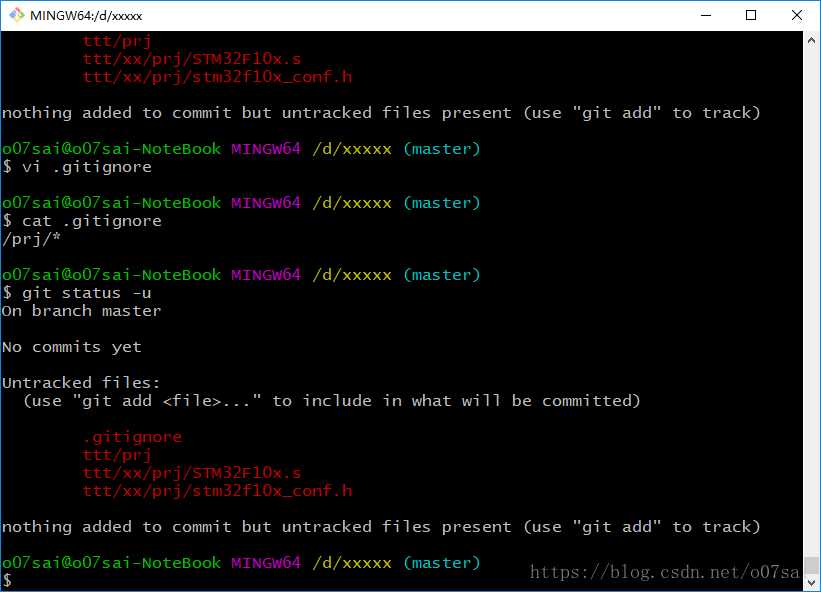The width and height of the screenshot is (821, 592).
Task: Click the hint line '(use "git add <file>..."'
Action: [332, 401]
